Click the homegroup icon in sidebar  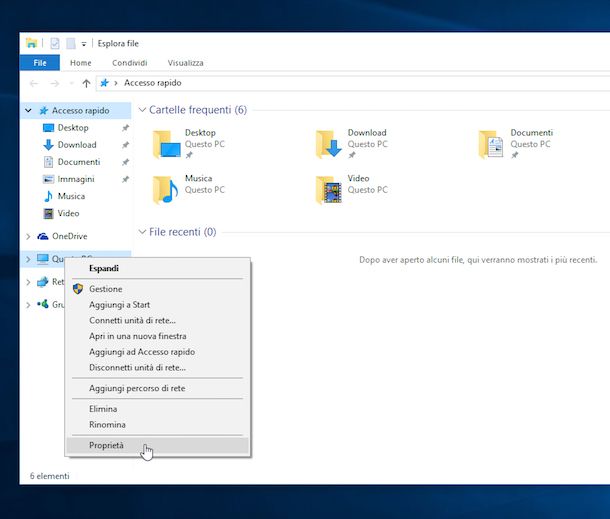[43, 304]
